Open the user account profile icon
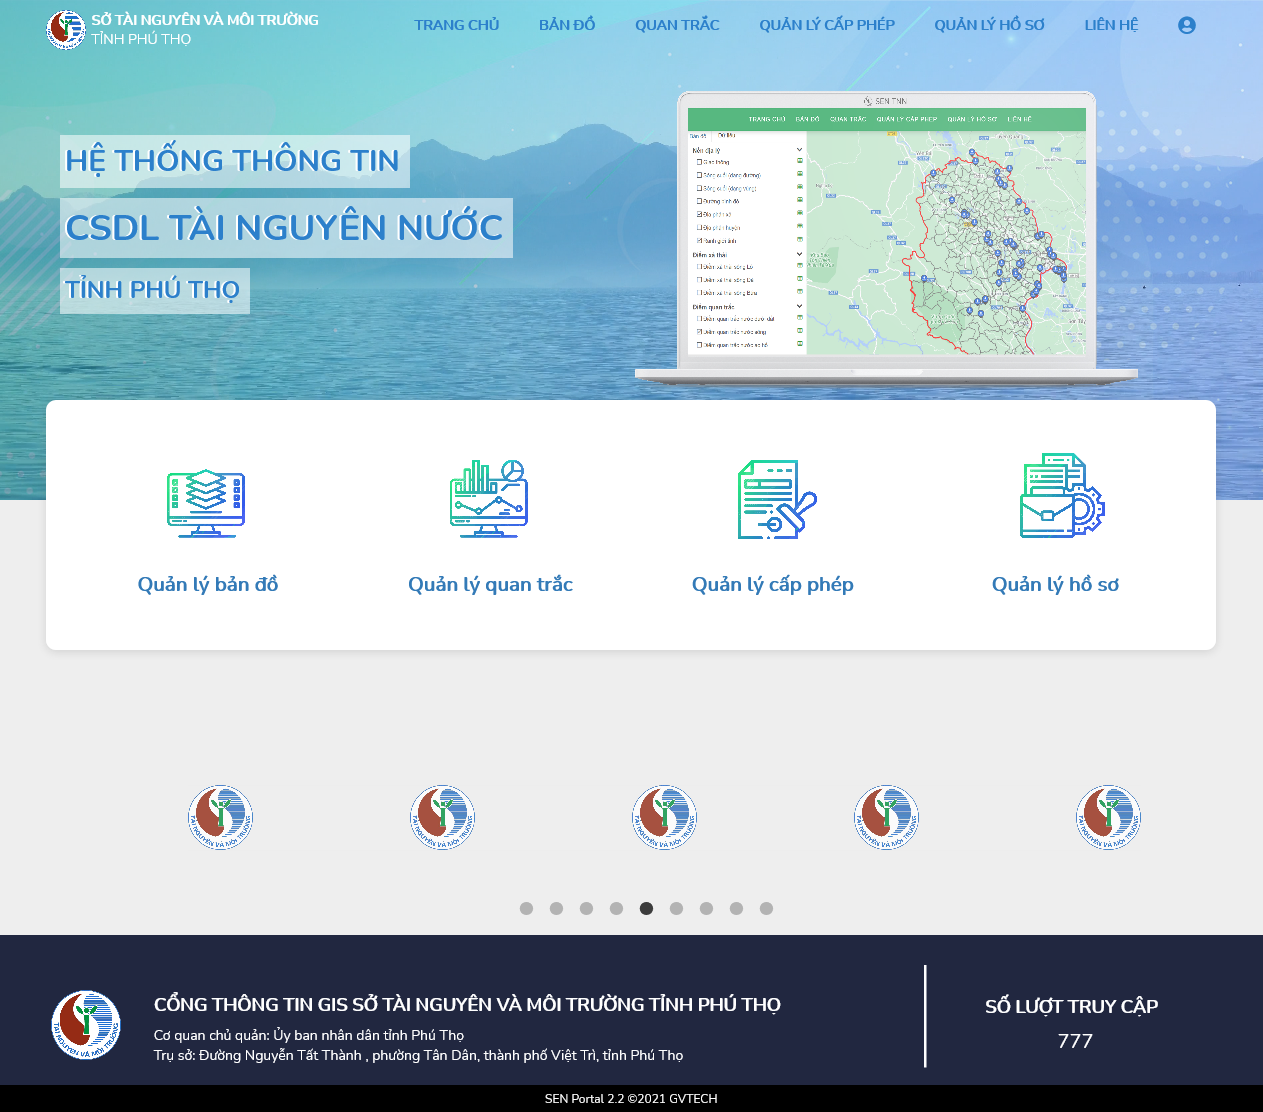This screenshot has width=1263, height=1112. pyautogui.click(x=1186, y=25)
